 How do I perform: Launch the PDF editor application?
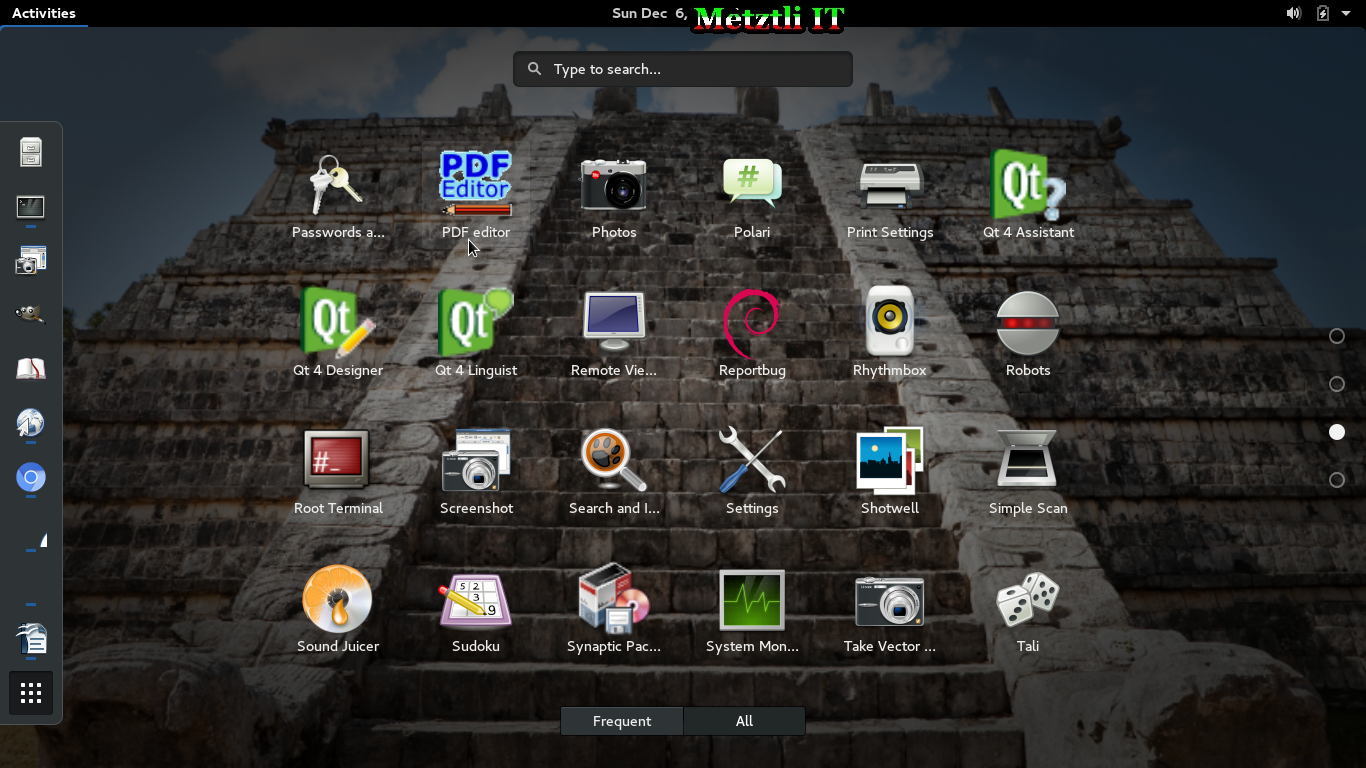tap(476, 185)
